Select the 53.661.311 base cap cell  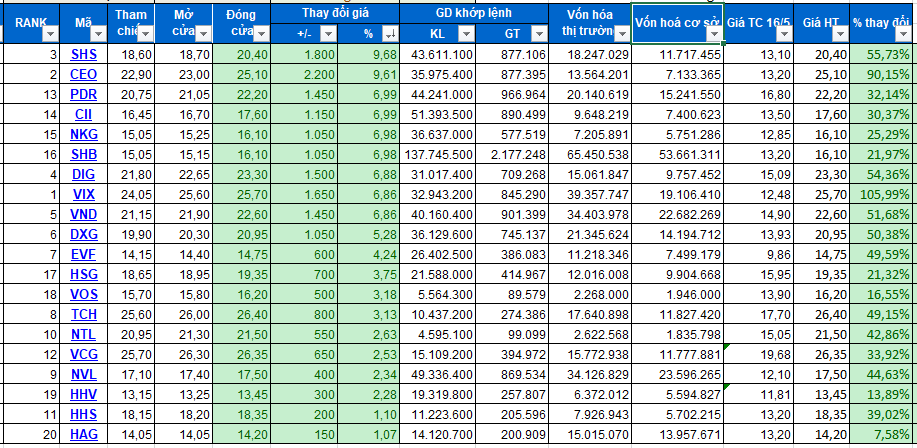[677, 154]
